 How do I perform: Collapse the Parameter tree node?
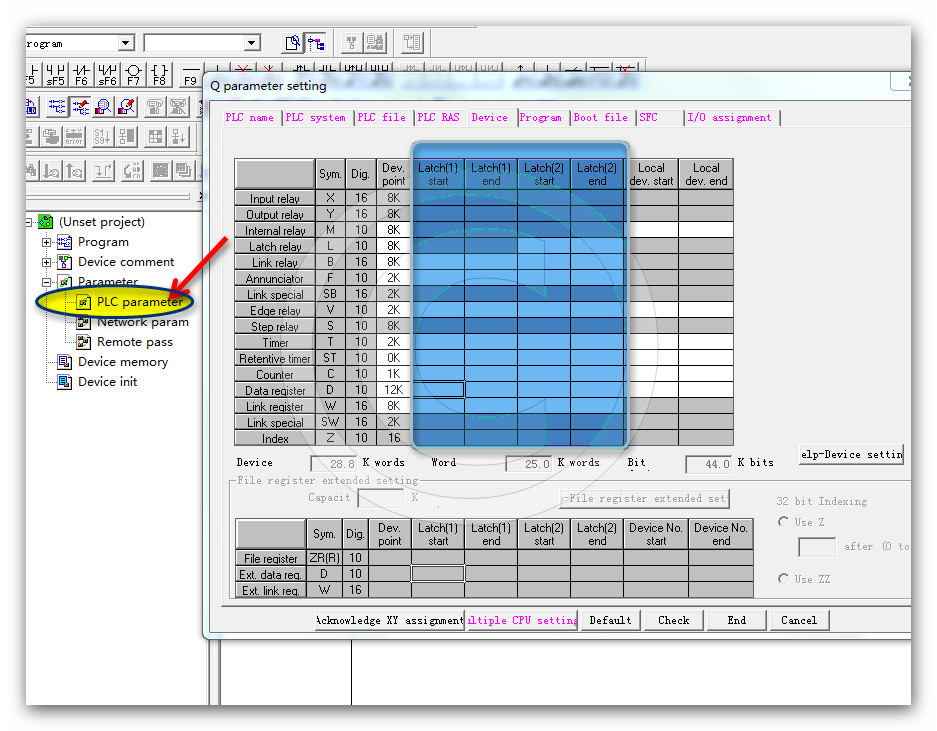pyautogui.click(x=46, y=282)
